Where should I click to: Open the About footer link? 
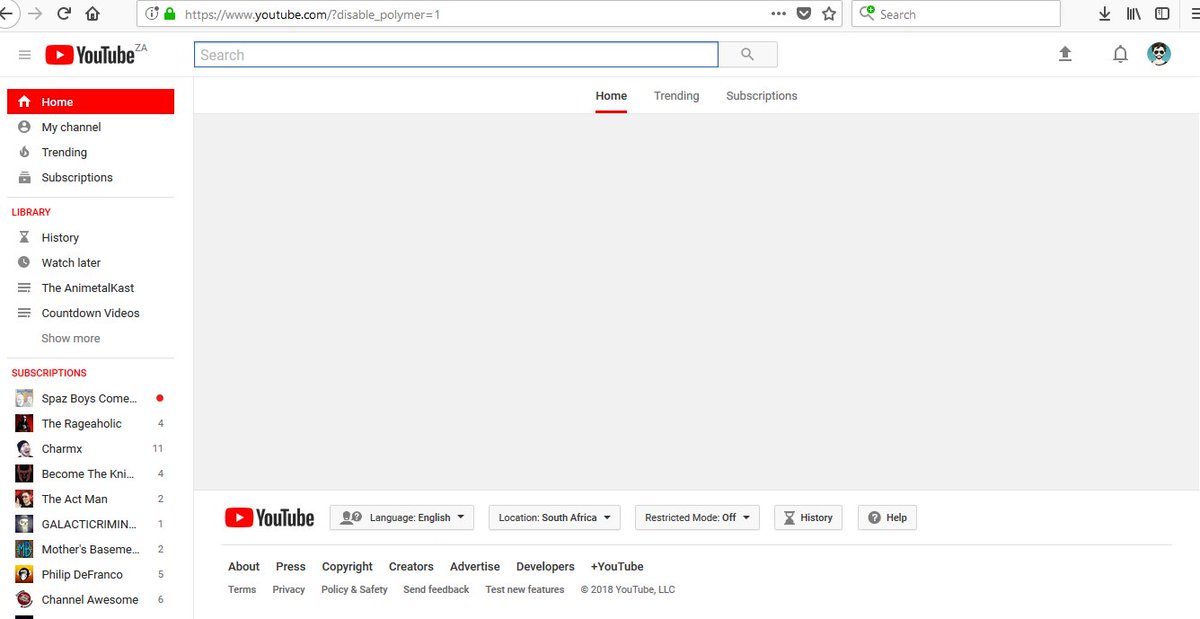pos(244,566)
